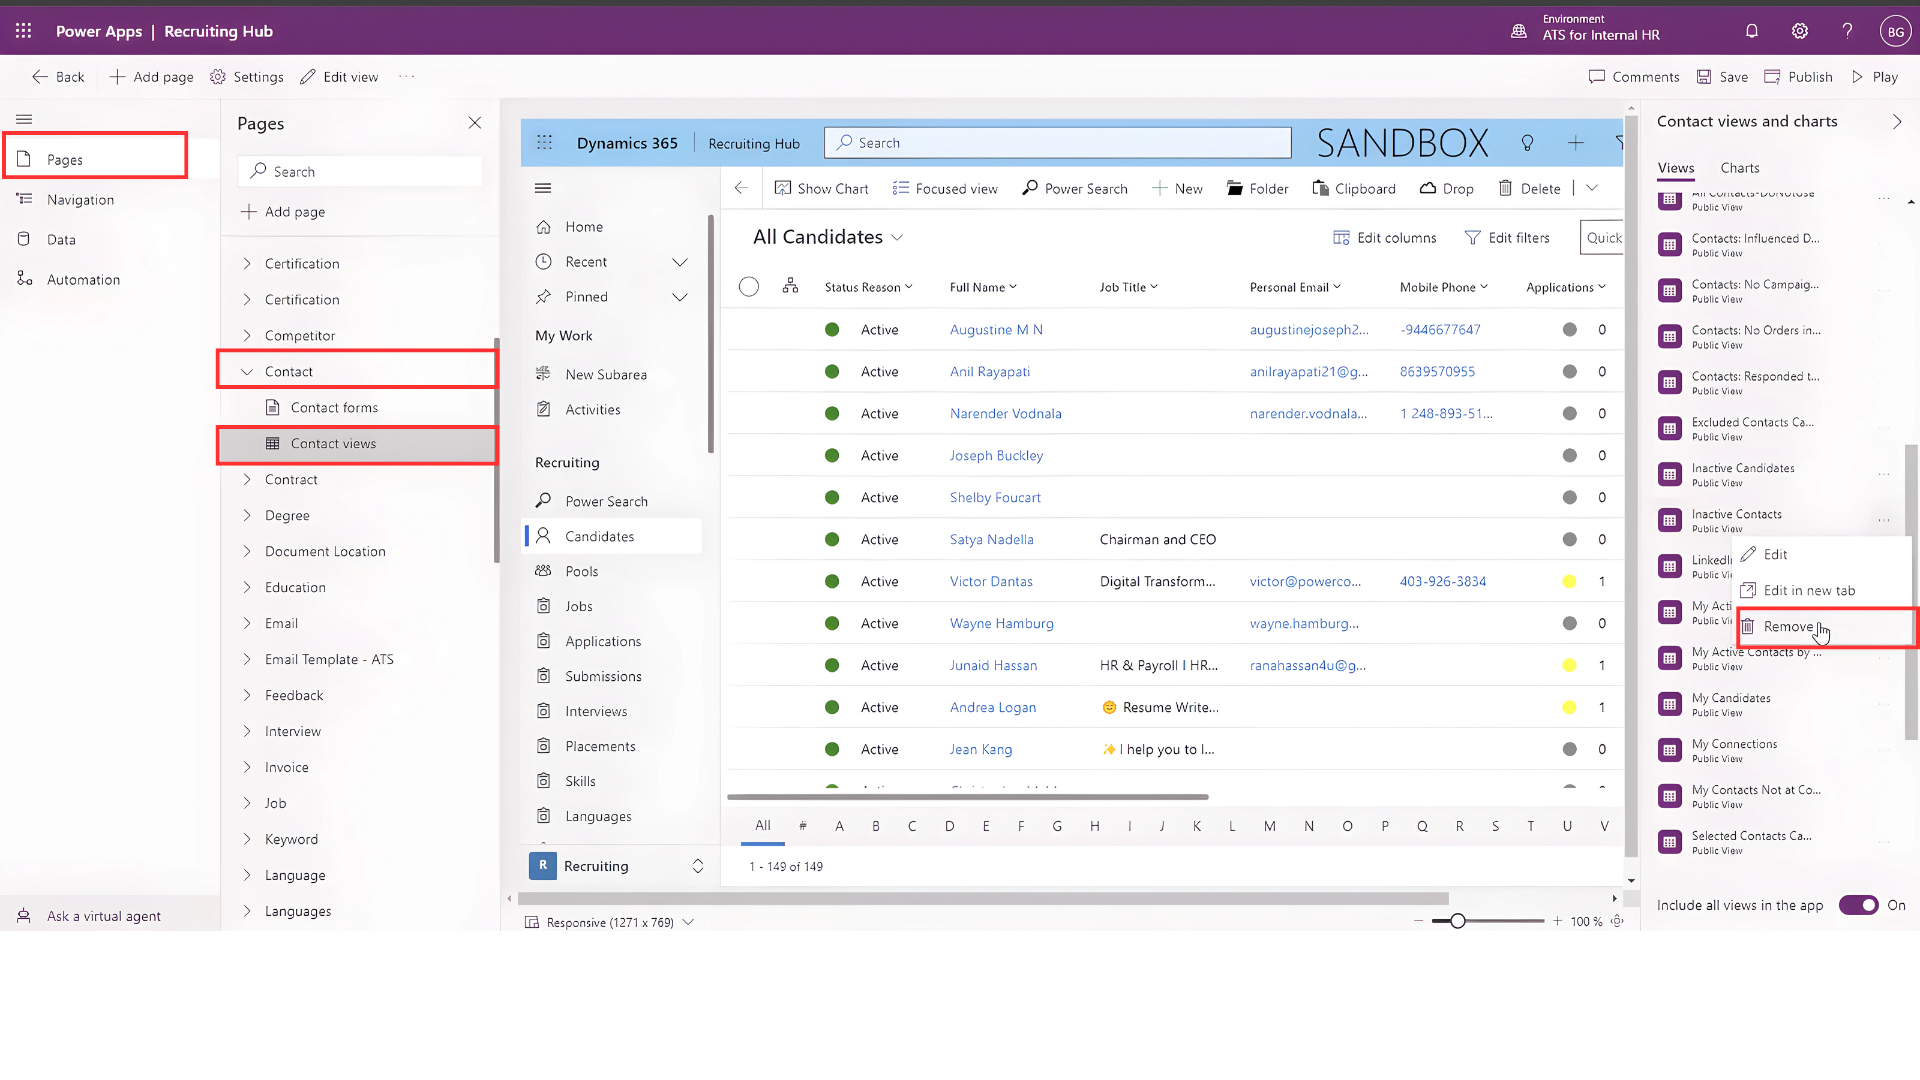The image size is (1920, 1080).
Task: Click the zoom out minus button
Action: click(1418, 921)
